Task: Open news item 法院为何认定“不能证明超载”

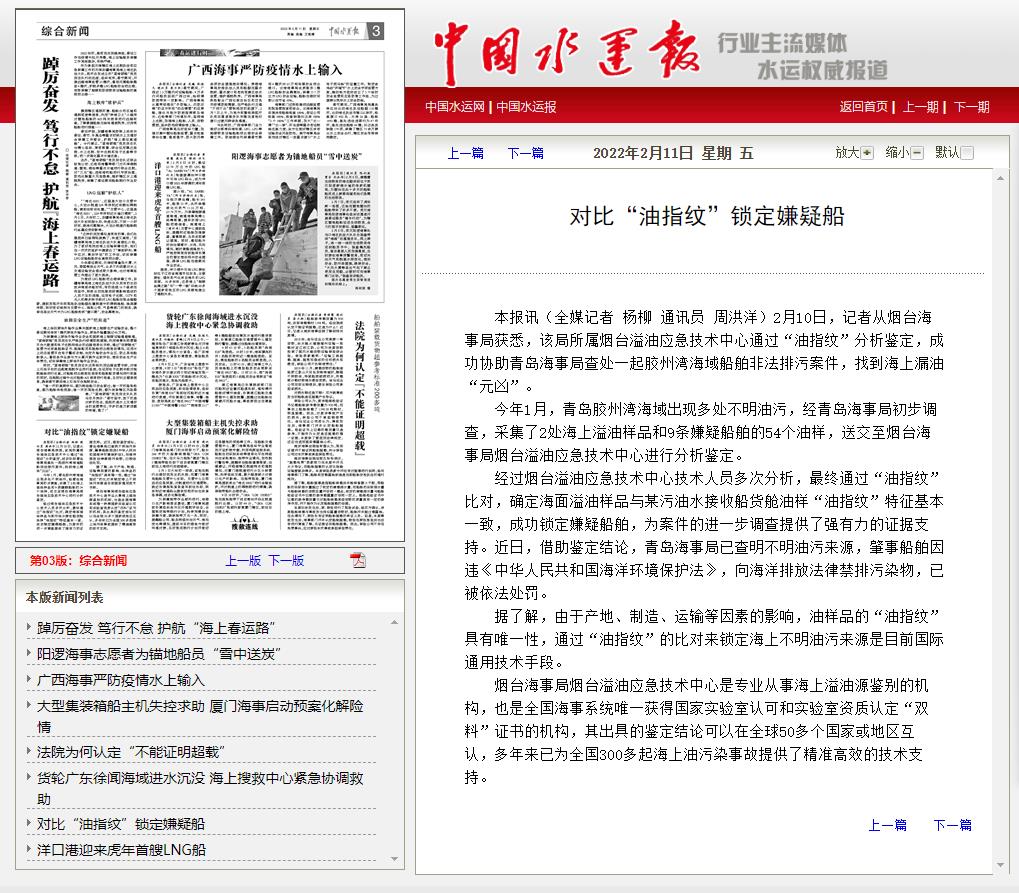Action: [131, 752]
